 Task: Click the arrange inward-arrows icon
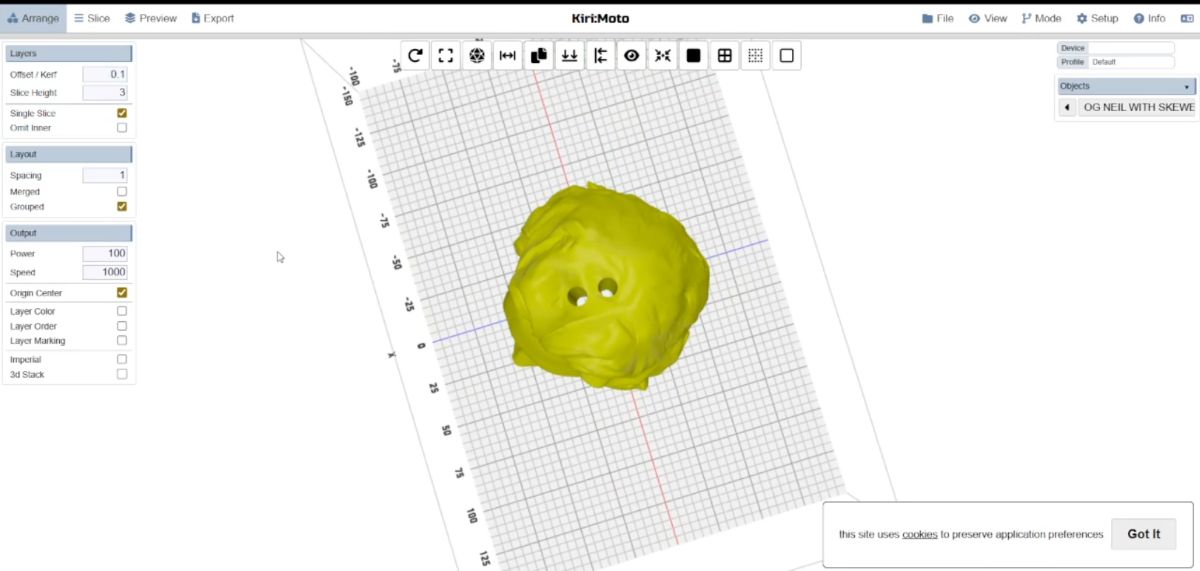(663, 56)
